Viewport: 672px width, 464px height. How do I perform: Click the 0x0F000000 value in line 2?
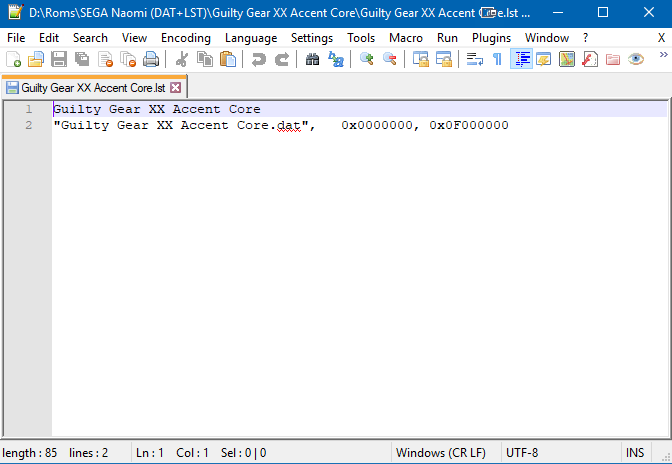pos(469,125)
